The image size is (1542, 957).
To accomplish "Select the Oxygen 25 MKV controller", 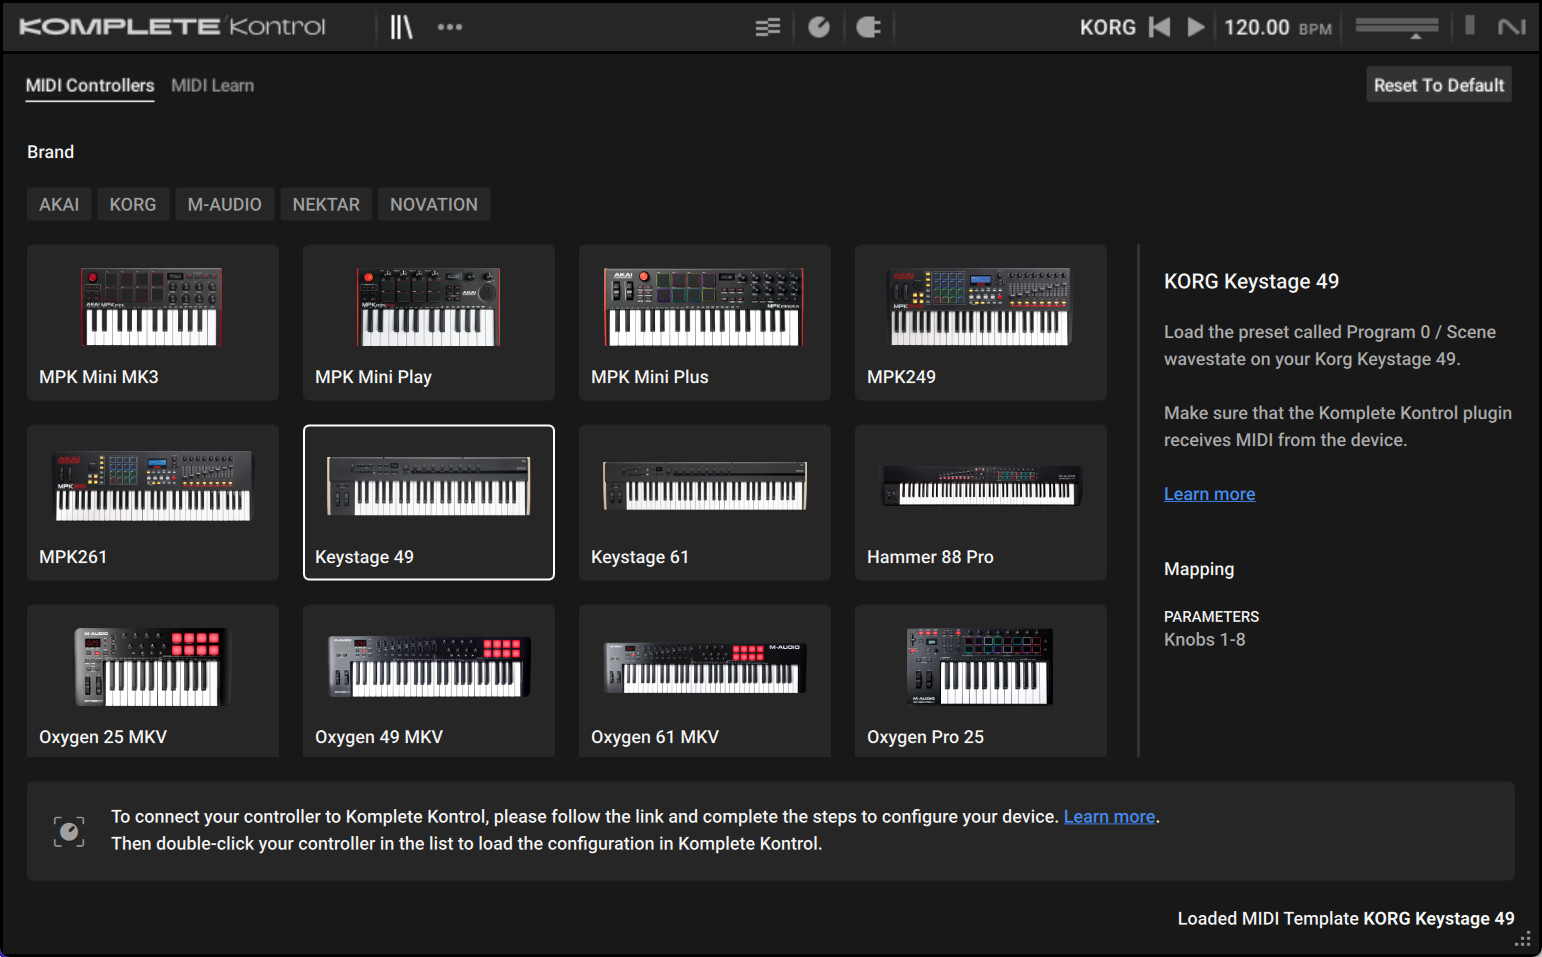I will 153,681.
